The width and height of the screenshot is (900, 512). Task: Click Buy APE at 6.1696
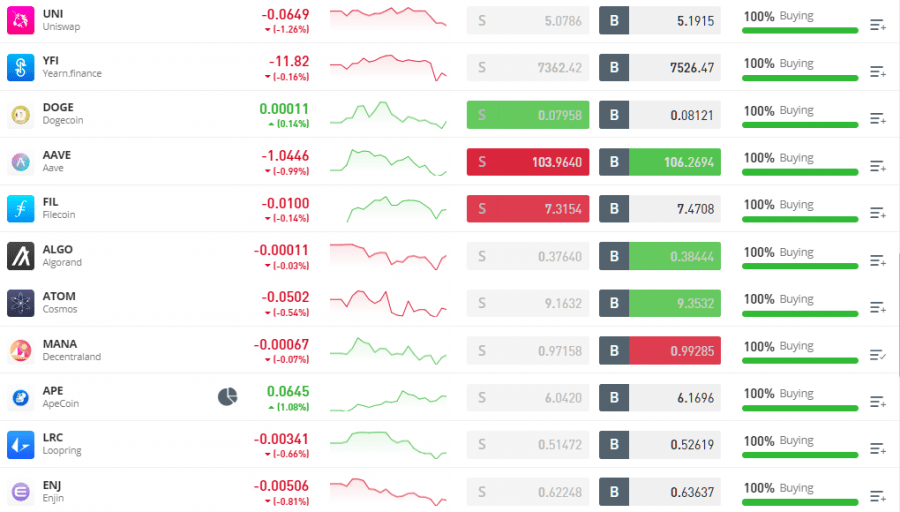click(x=660, y=397)
